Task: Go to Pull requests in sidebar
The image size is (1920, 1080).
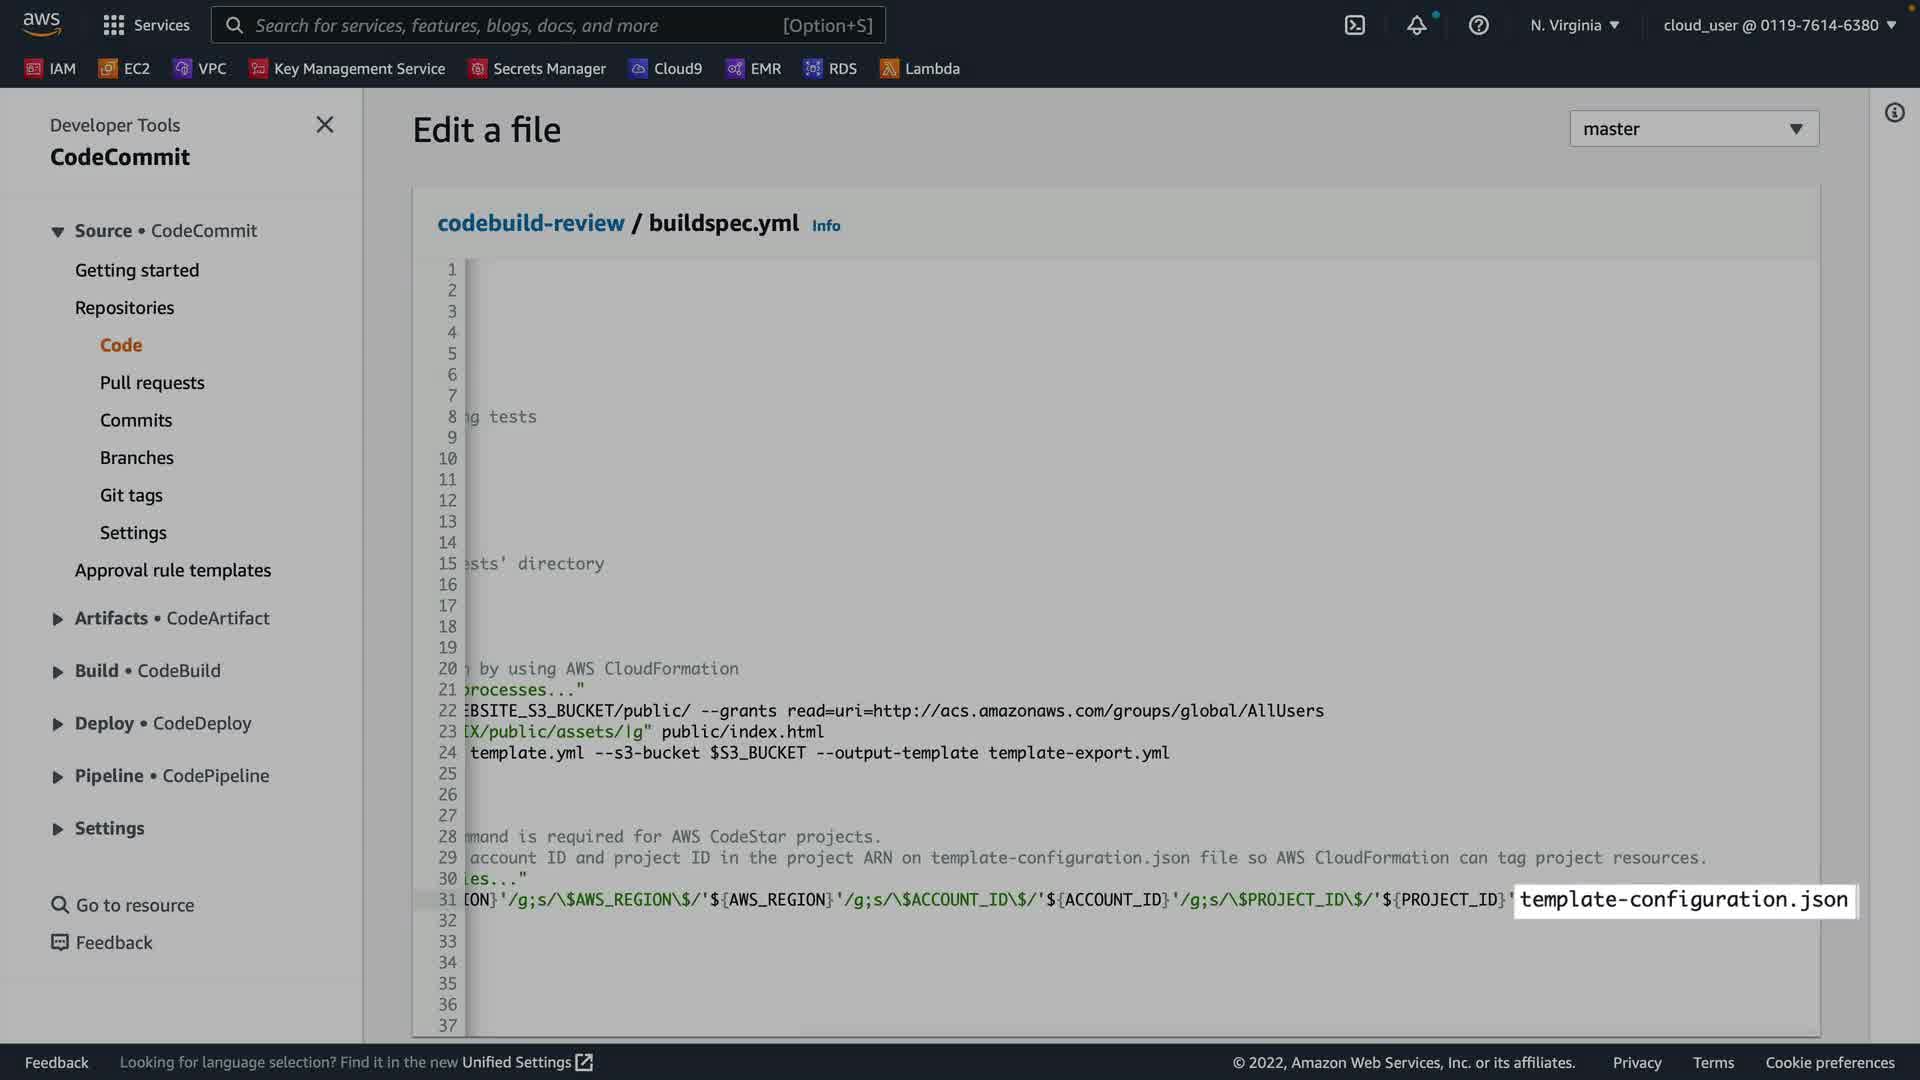Action: (152, 383)
